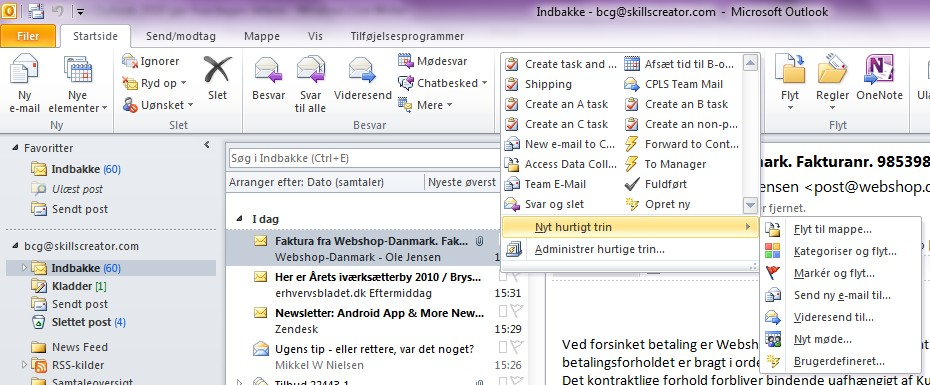Toggle category box on the erhvervsbladet.dk email

(503, 276)
